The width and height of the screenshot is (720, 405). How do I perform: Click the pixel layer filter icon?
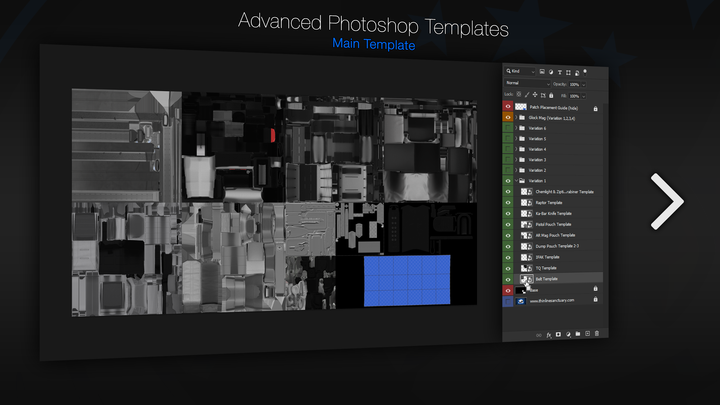[541, 72]
